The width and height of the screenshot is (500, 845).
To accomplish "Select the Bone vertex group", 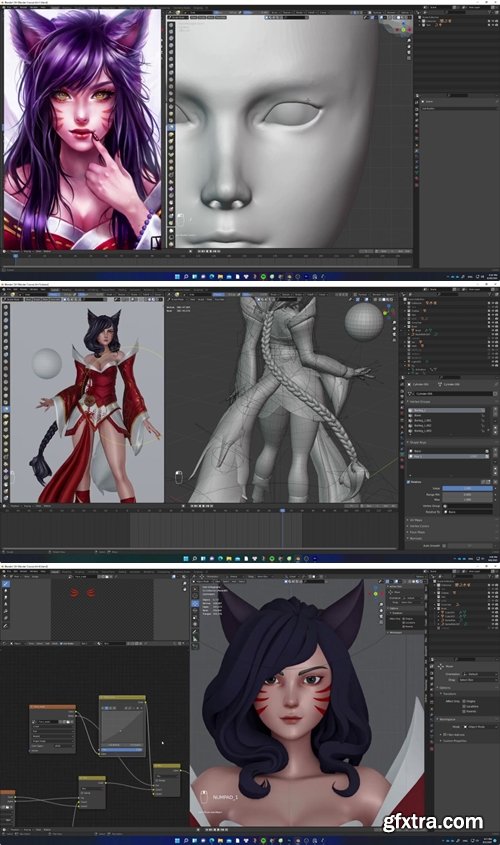I will pyautogui.click(x=447, y=415).
